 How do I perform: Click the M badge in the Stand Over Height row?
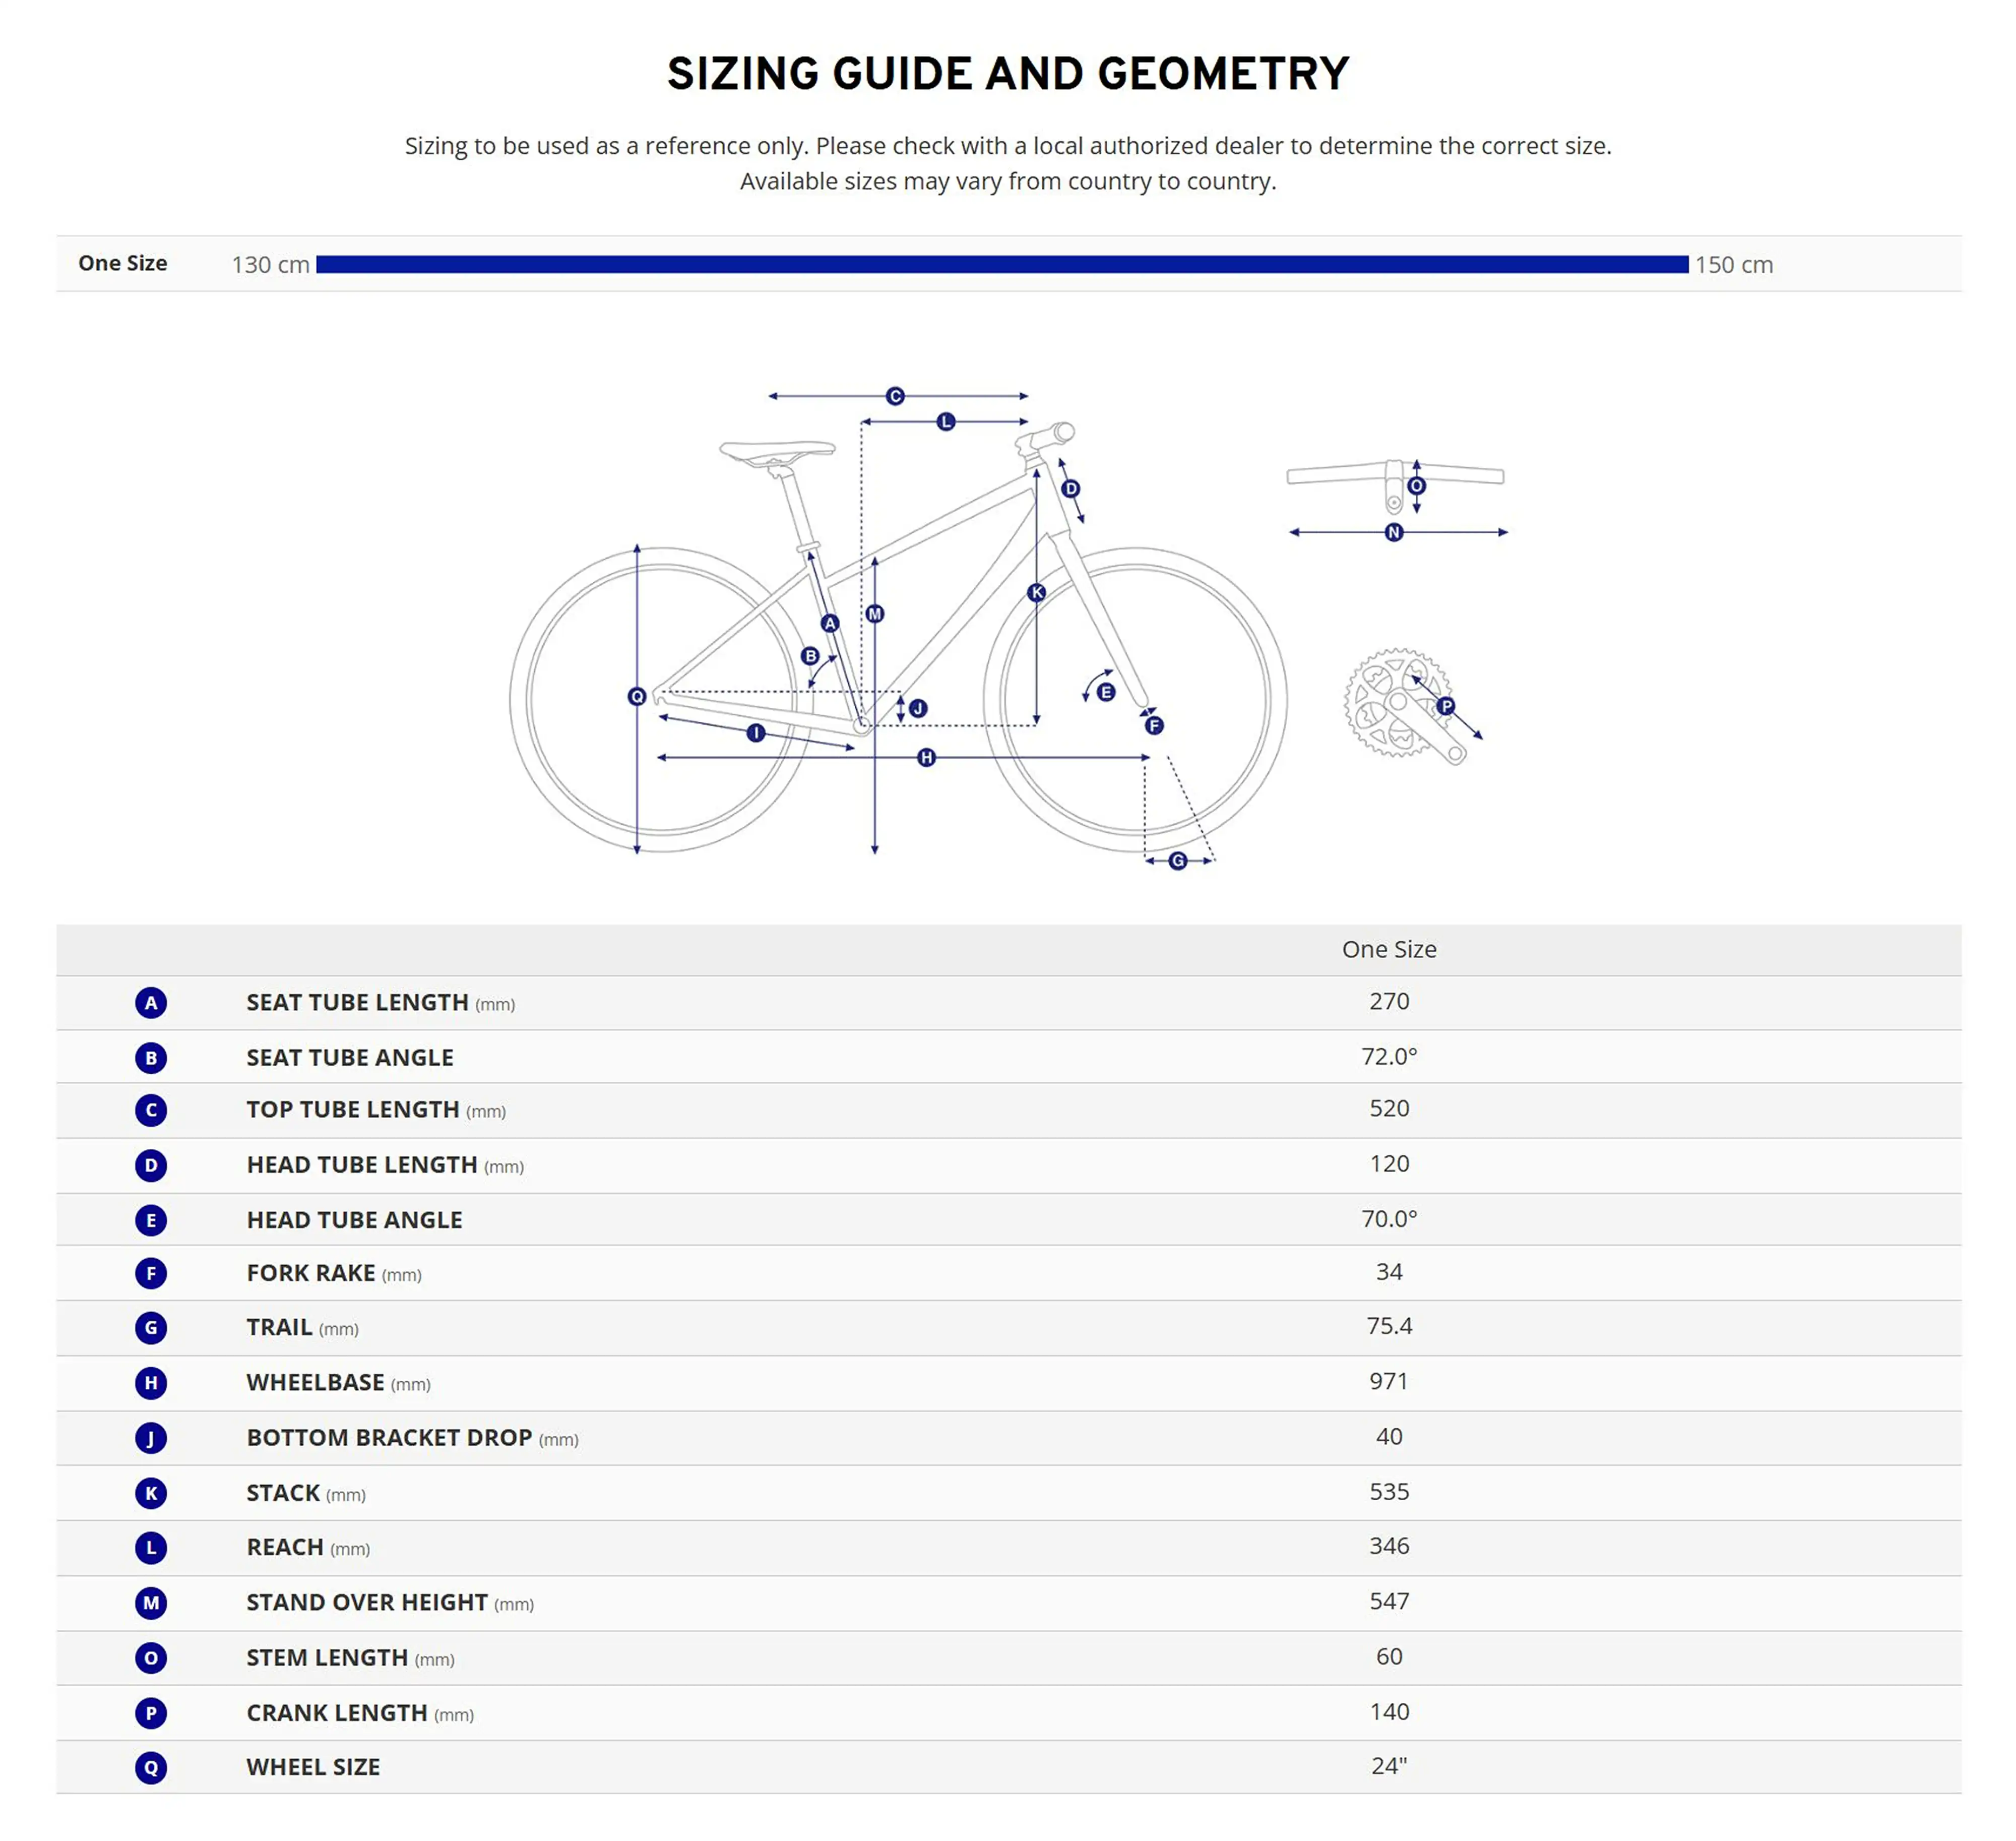(x=151, y=1603)
